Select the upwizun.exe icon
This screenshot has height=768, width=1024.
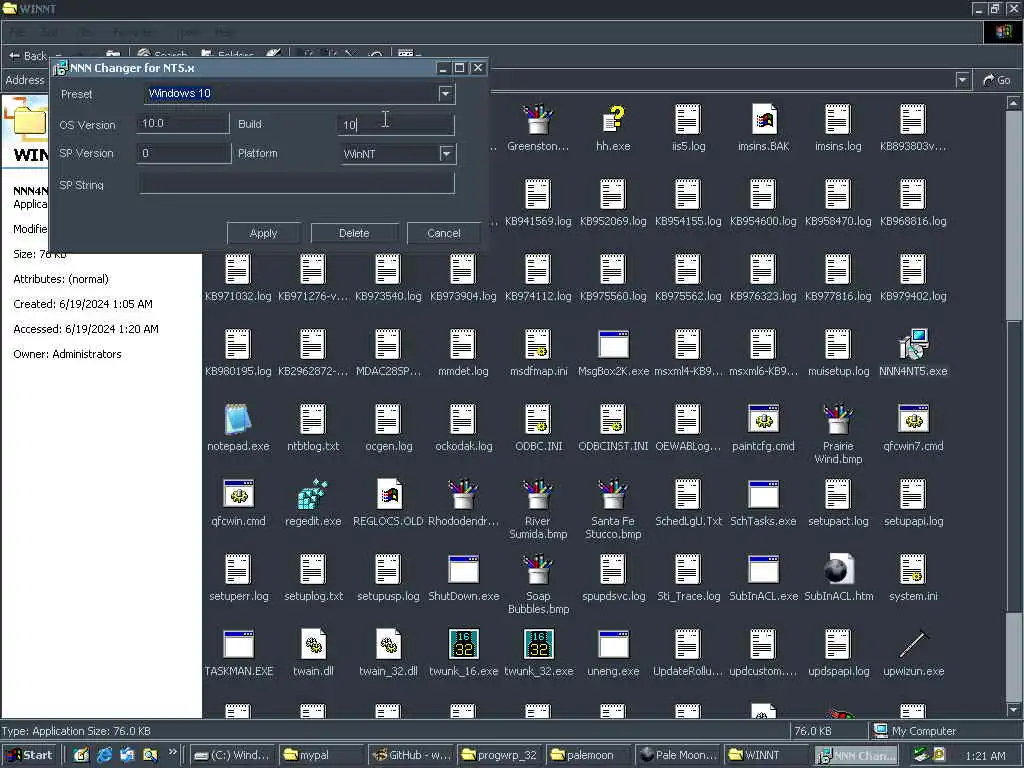(913, 644)
